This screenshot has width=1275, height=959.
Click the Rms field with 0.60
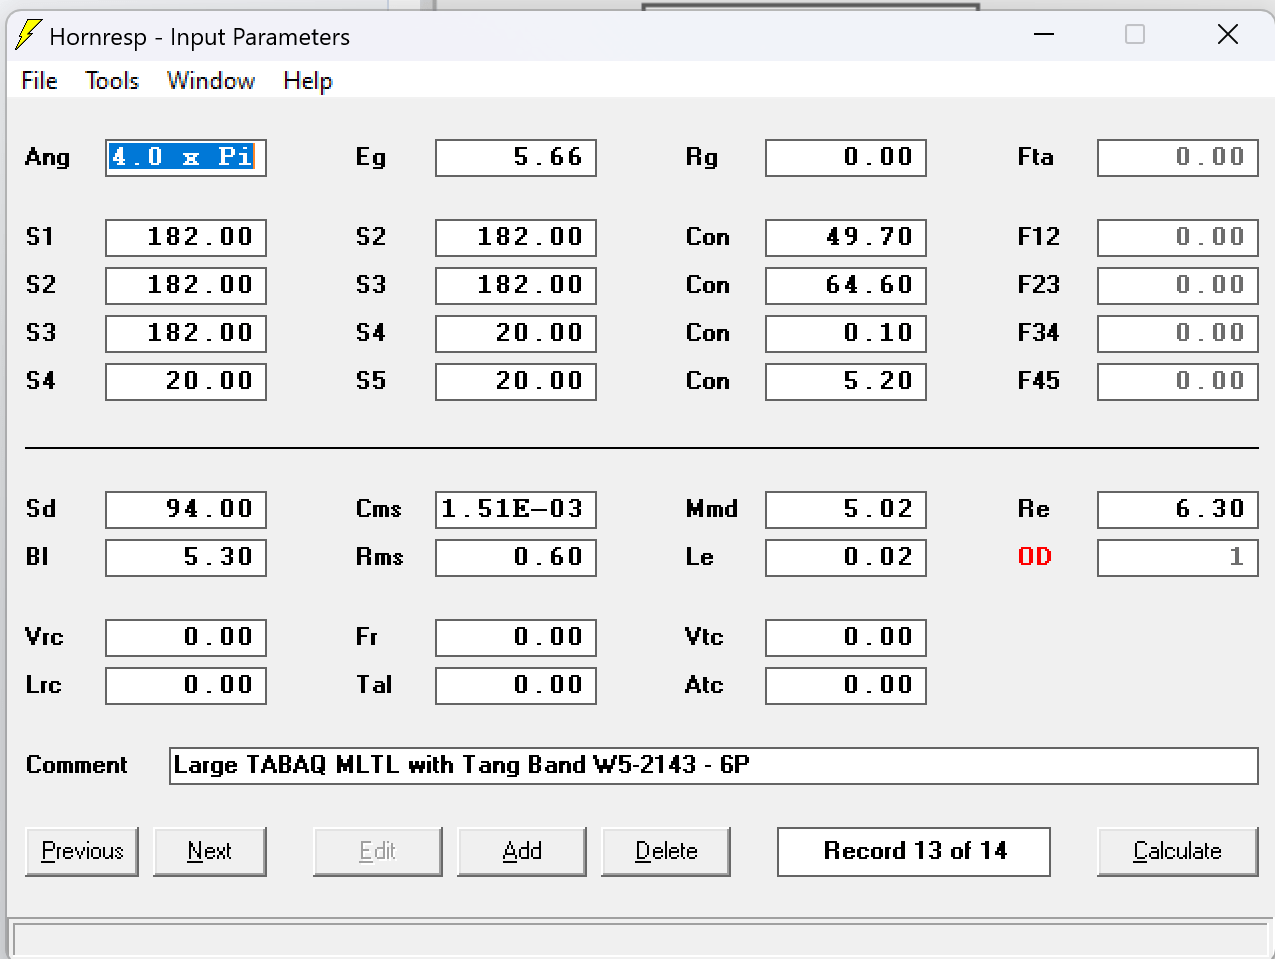[516, 557]
